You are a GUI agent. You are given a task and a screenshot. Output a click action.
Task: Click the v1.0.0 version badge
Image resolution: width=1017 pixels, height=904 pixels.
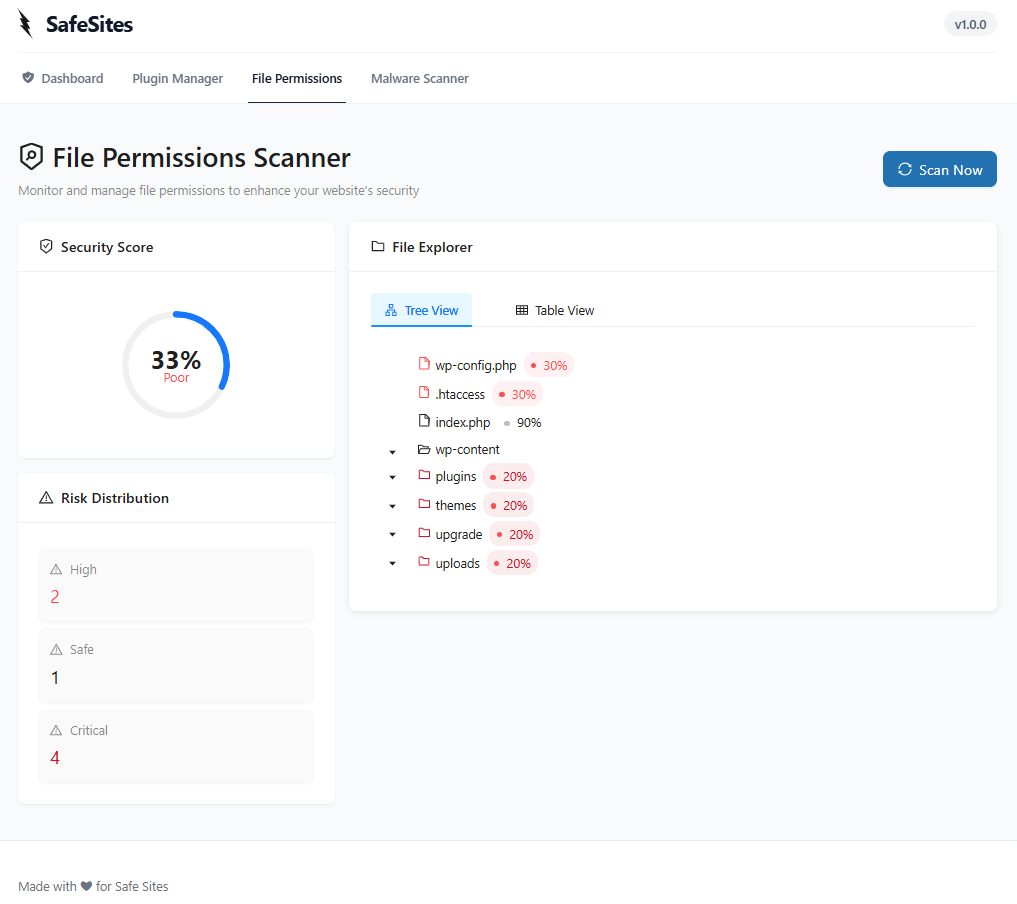[970, 24]
